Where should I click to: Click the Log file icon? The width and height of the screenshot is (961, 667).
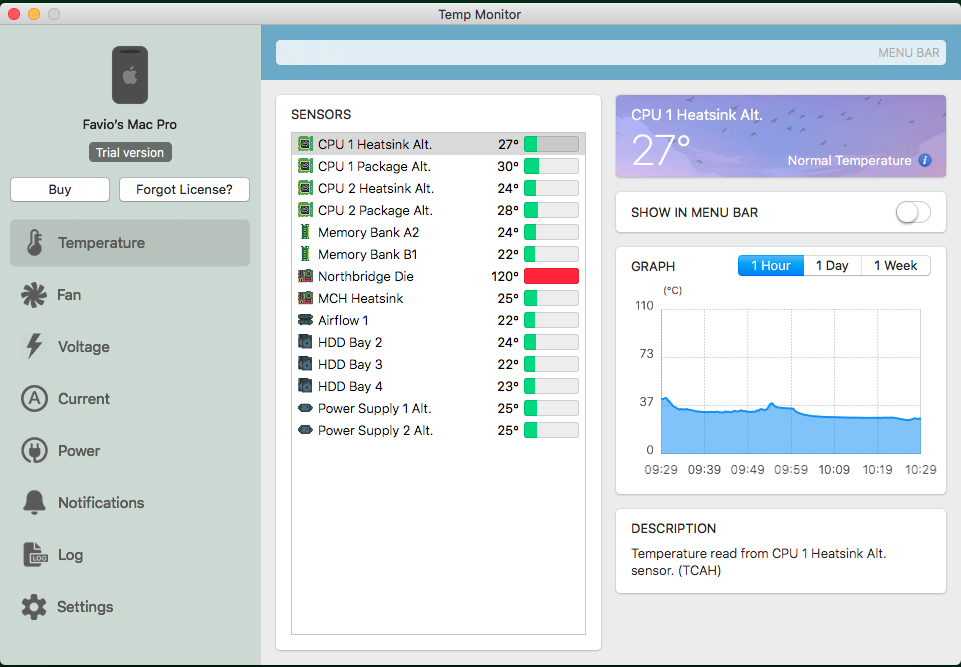[35, 554]
